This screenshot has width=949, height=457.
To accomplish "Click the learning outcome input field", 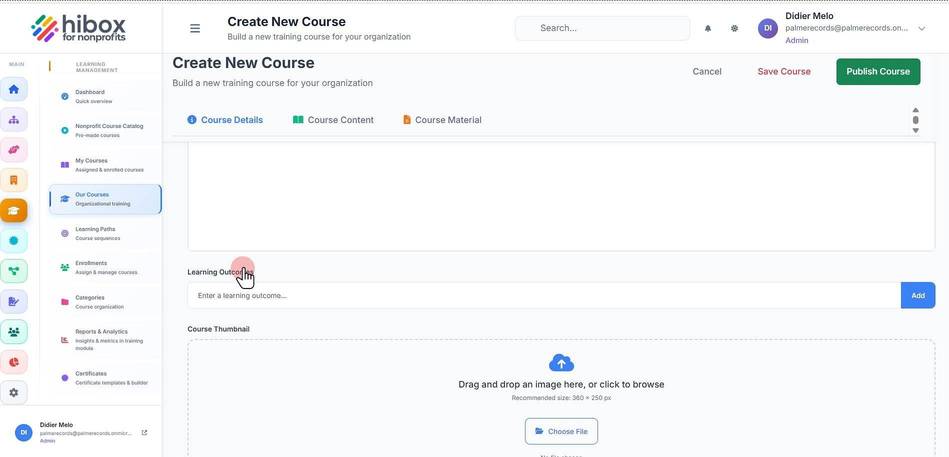I will [x=544, y=295].
